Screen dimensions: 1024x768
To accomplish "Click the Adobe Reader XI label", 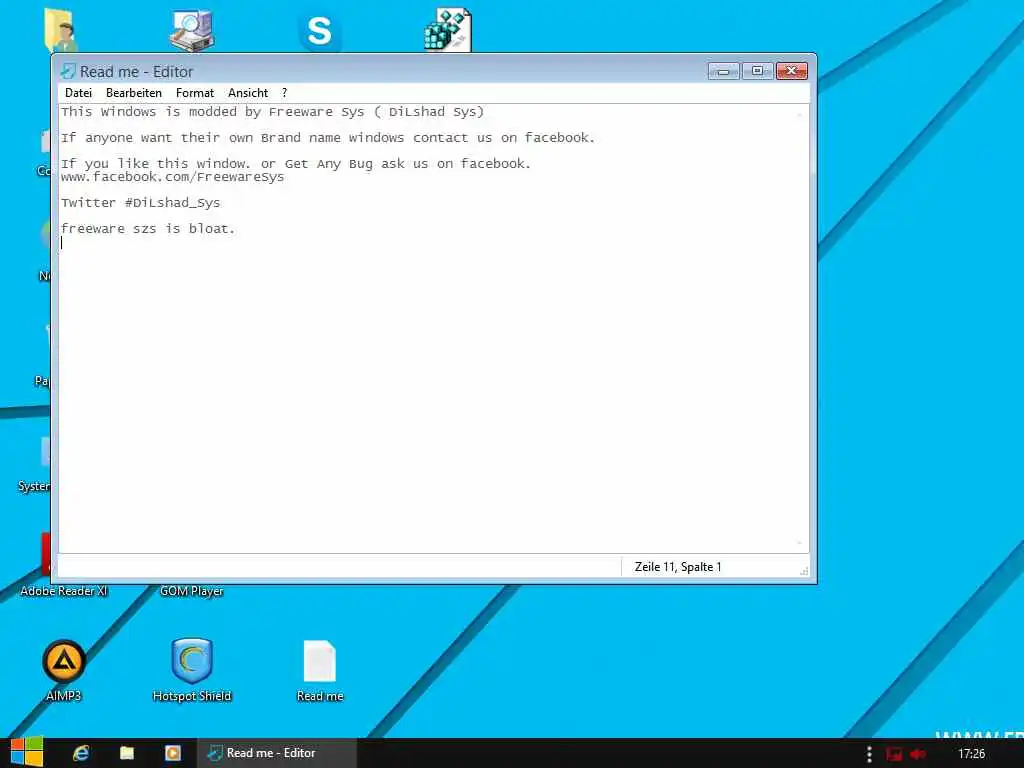I will [63, 591].
